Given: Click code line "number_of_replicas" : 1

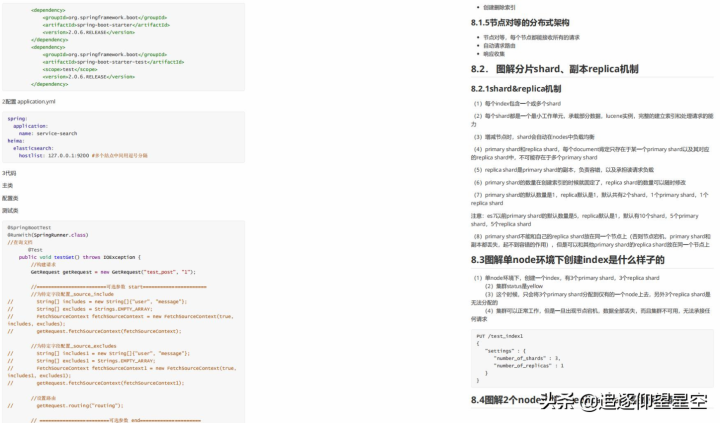Looking at the screenshot, I should [529, 366].
